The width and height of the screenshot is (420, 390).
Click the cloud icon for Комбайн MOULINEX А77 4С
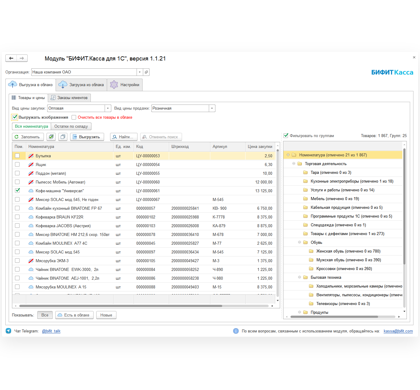click(x=31, y=243)
